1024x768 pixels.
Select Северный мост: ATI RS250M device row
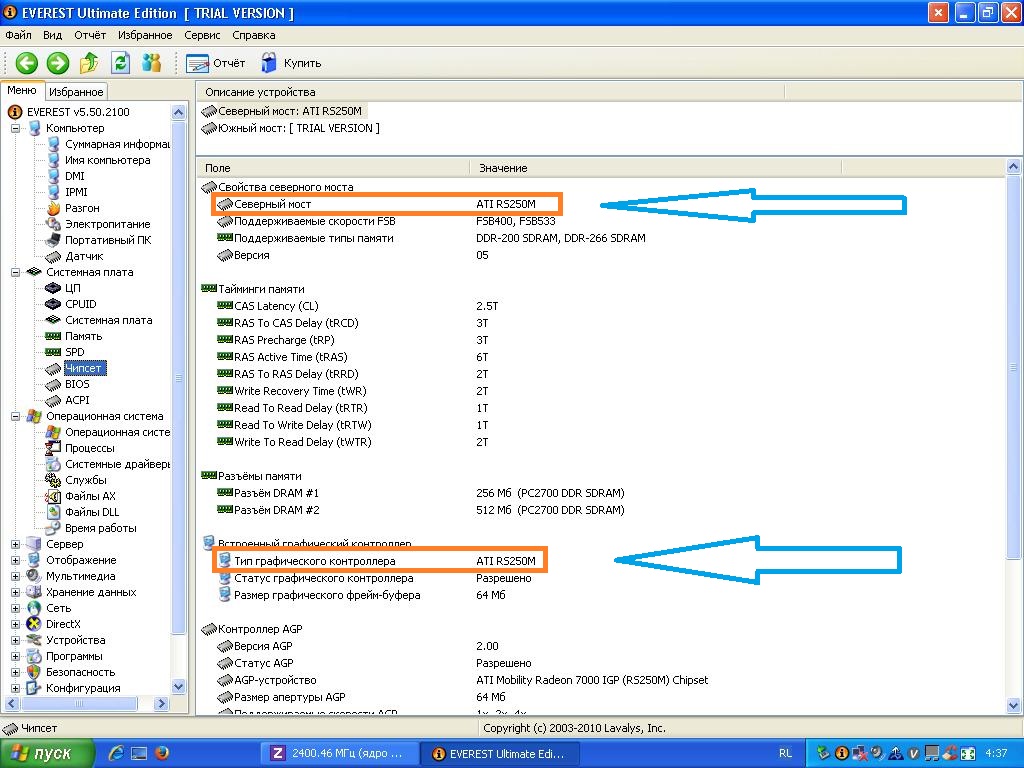point(282,111)
